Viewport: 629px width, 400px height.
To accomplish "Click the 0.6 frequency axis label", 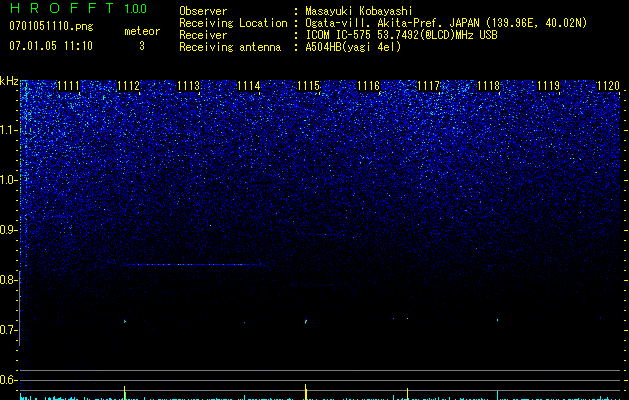I will (x=8, y=380).
